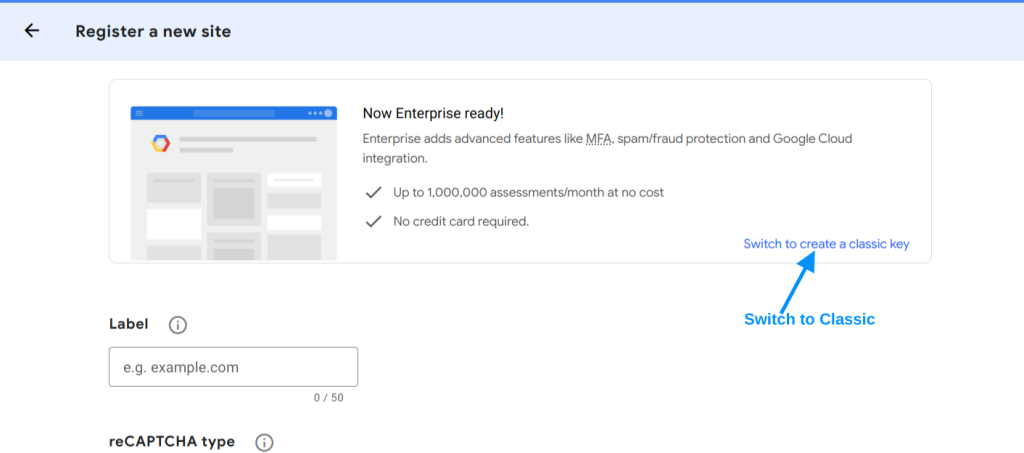Image resolution: width=1024 pixels, height=453 pixels.
Task: Click the Register a new site title
Action: 153,31
